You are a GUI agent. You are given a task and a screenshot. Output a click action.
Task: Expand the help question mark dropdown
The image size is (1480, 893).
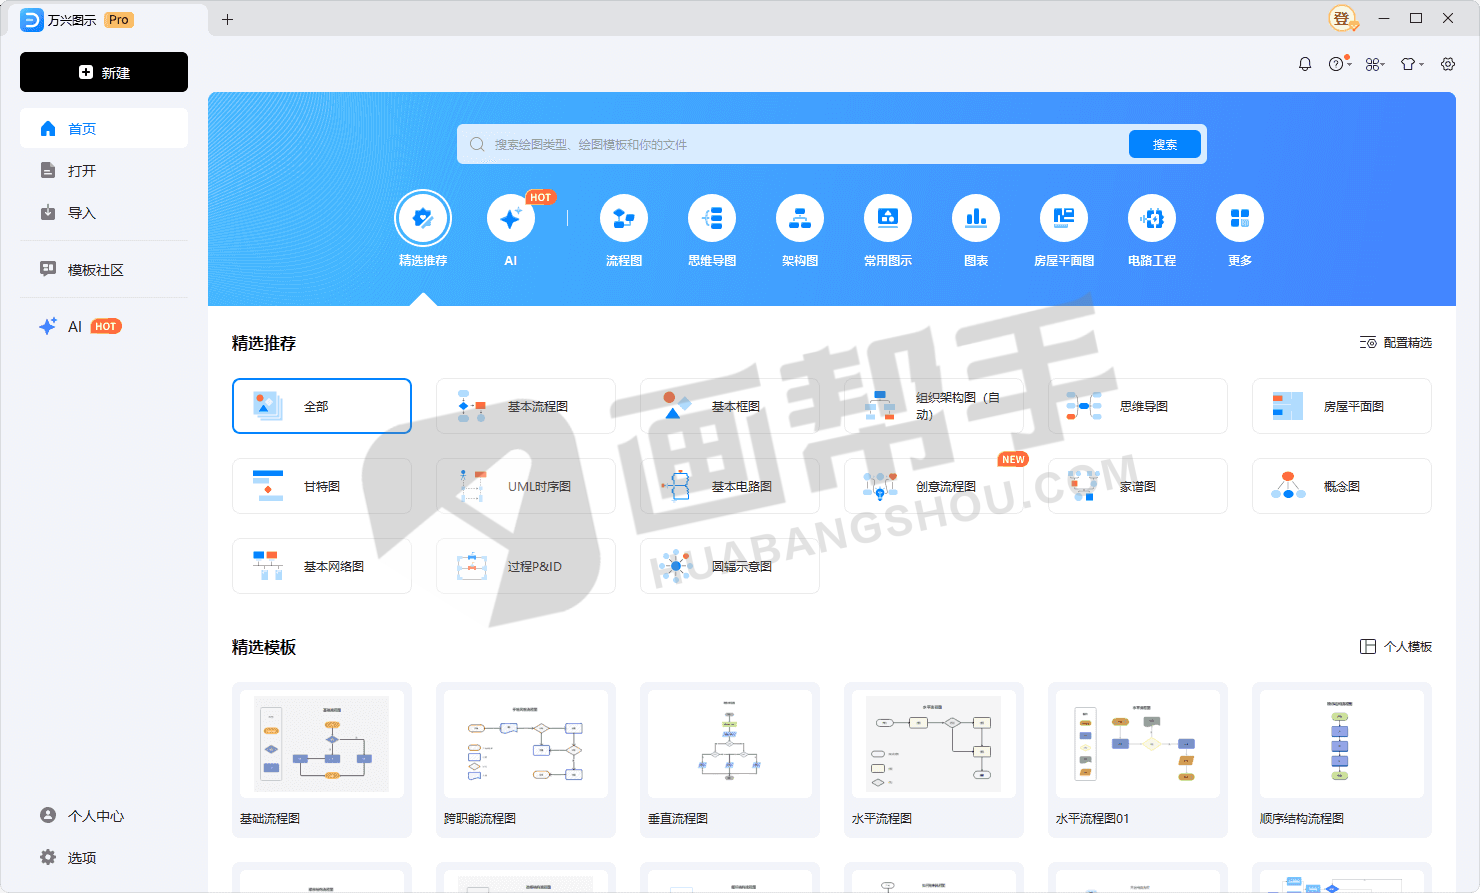[x=1339, y=64]
